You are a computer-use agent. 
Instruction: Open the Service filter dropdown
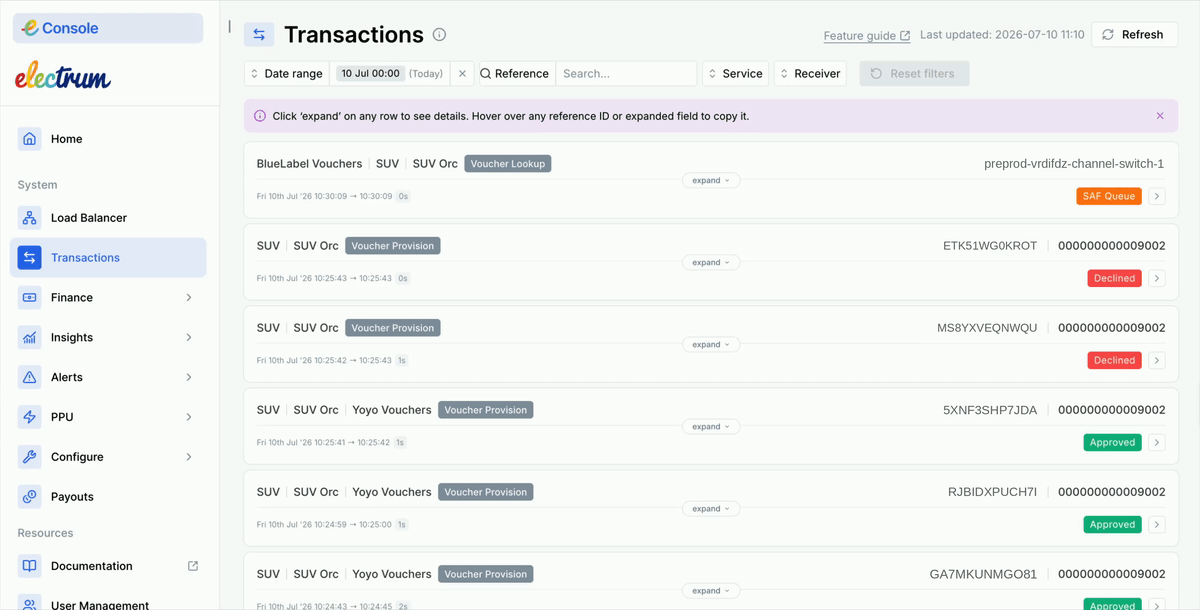[736, 74]
